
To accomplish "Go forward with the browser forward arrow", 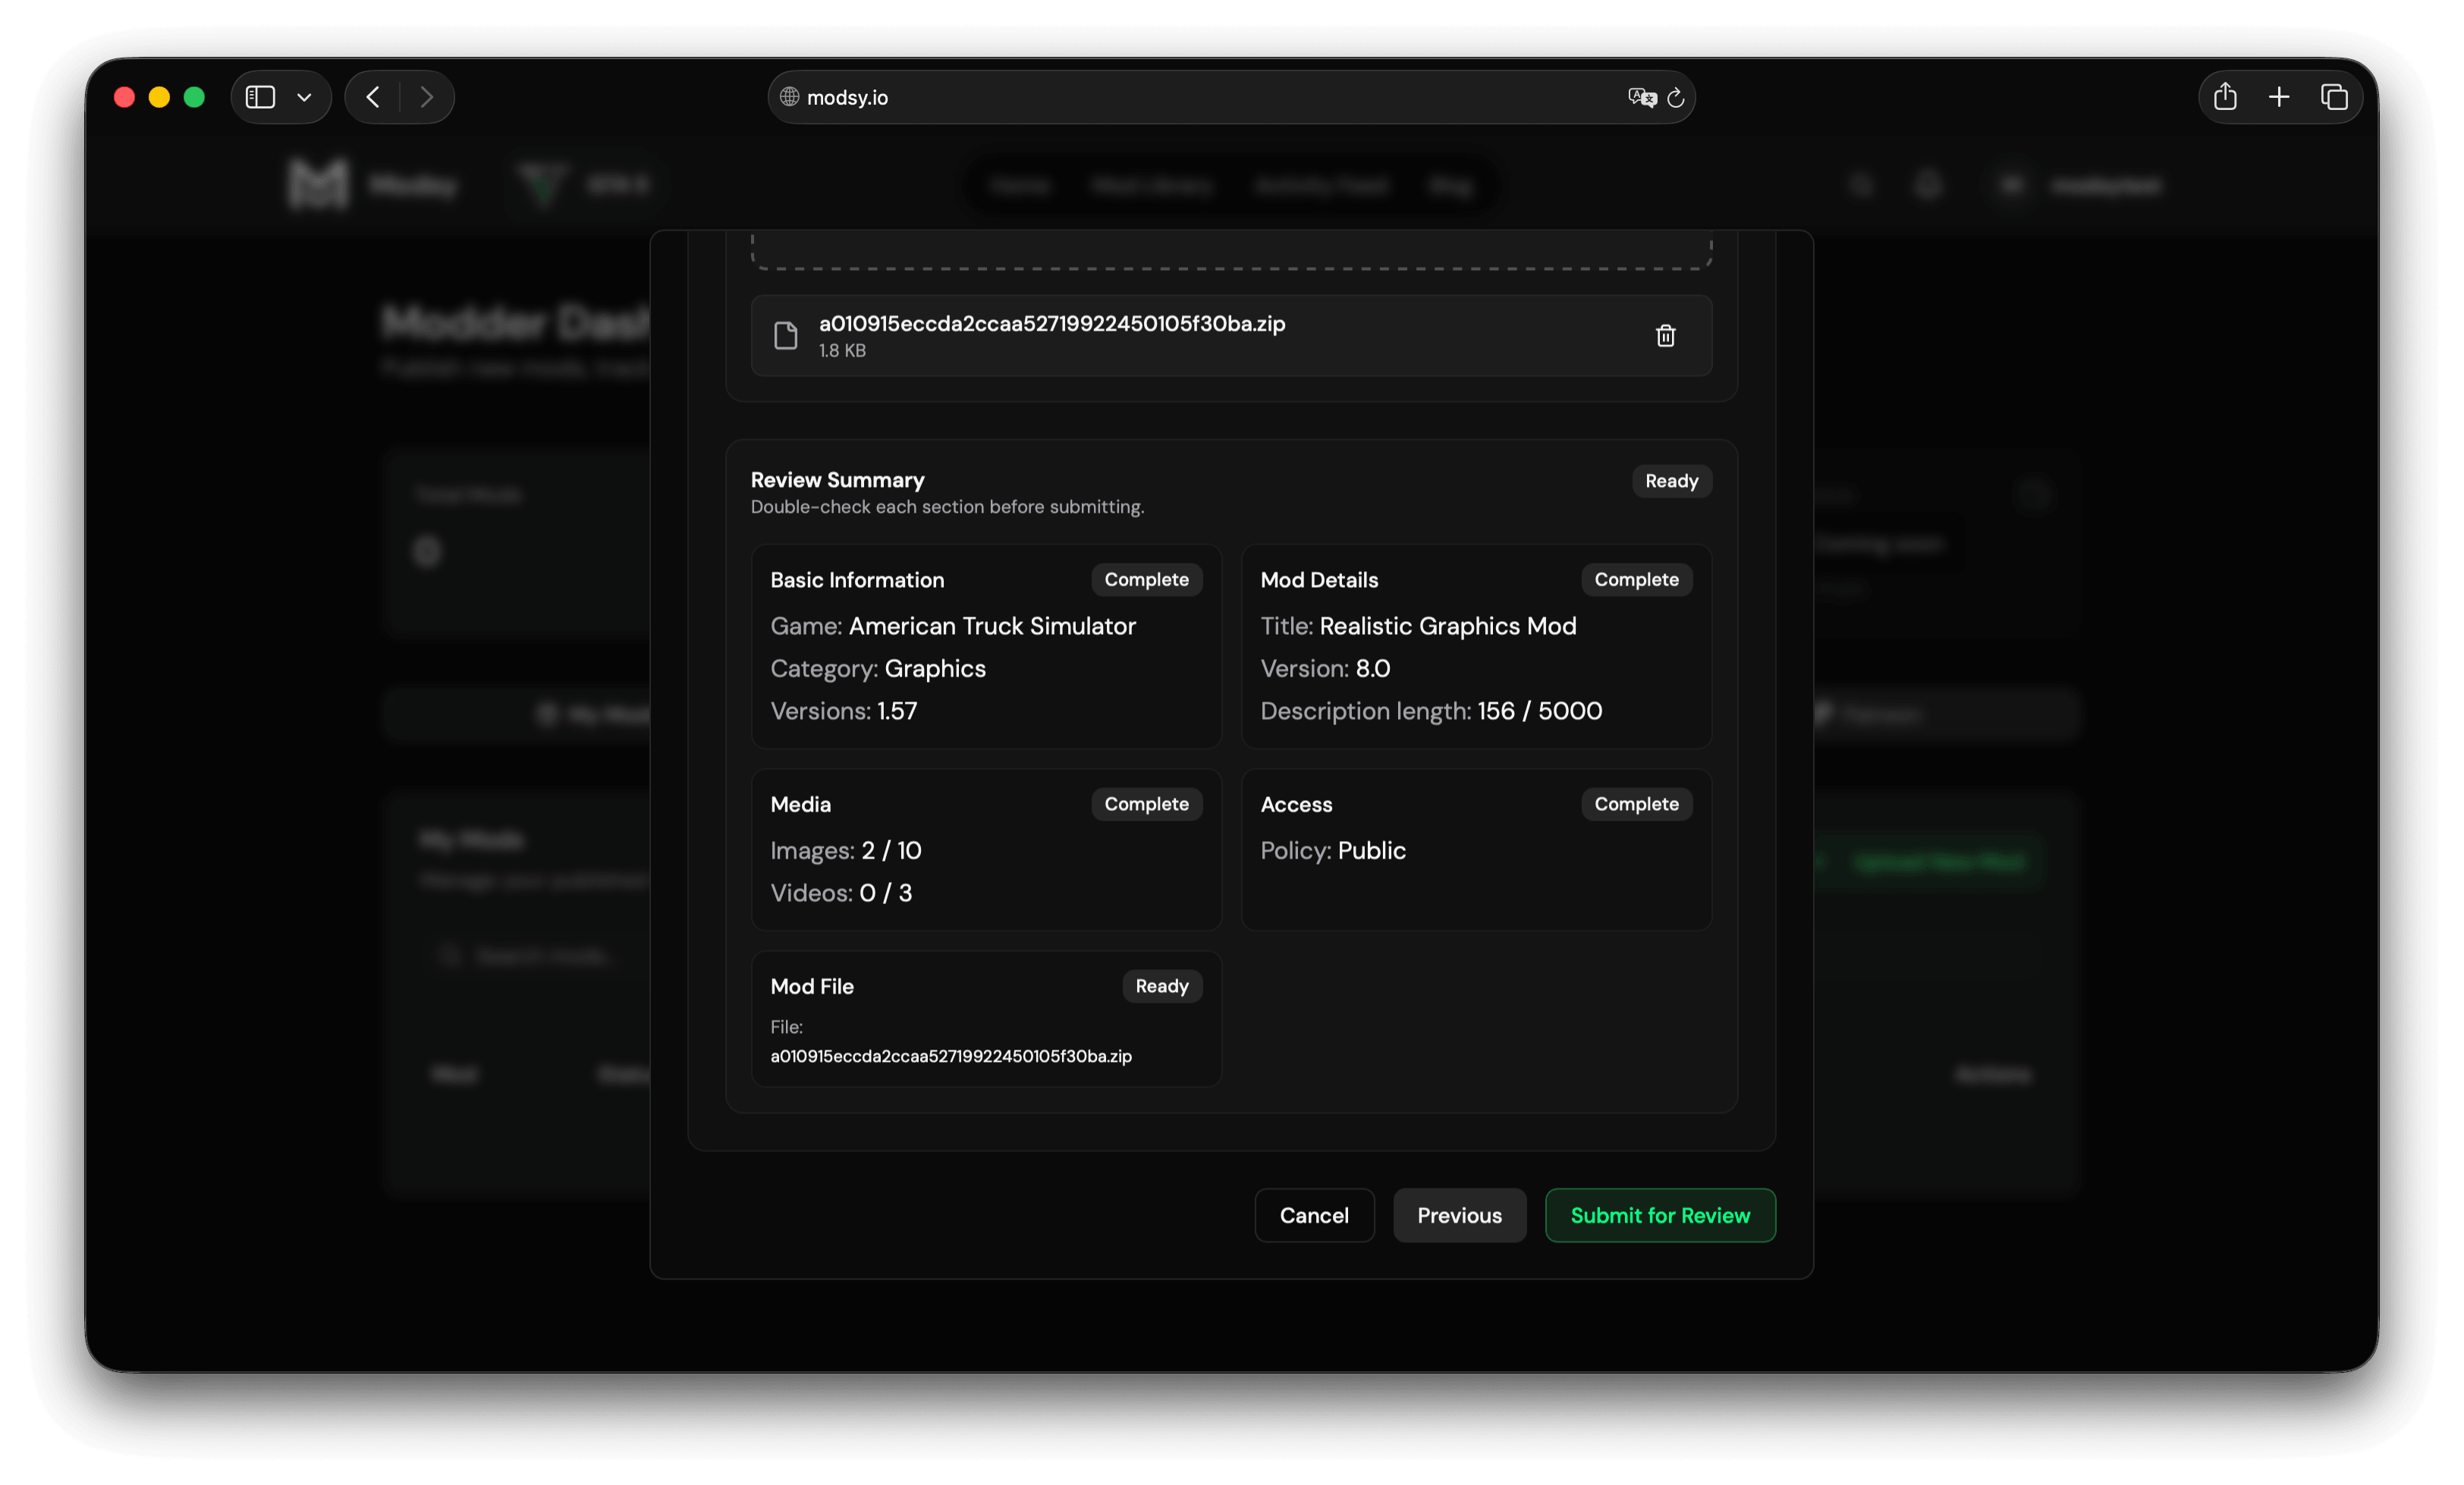I will (427, 97).
